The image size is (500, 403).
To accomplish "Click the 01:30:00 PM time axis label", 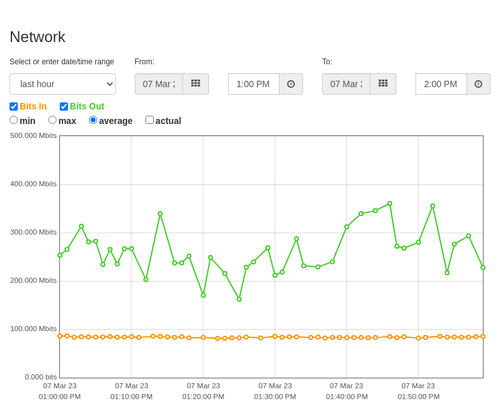I will click(x=275, y=397).
